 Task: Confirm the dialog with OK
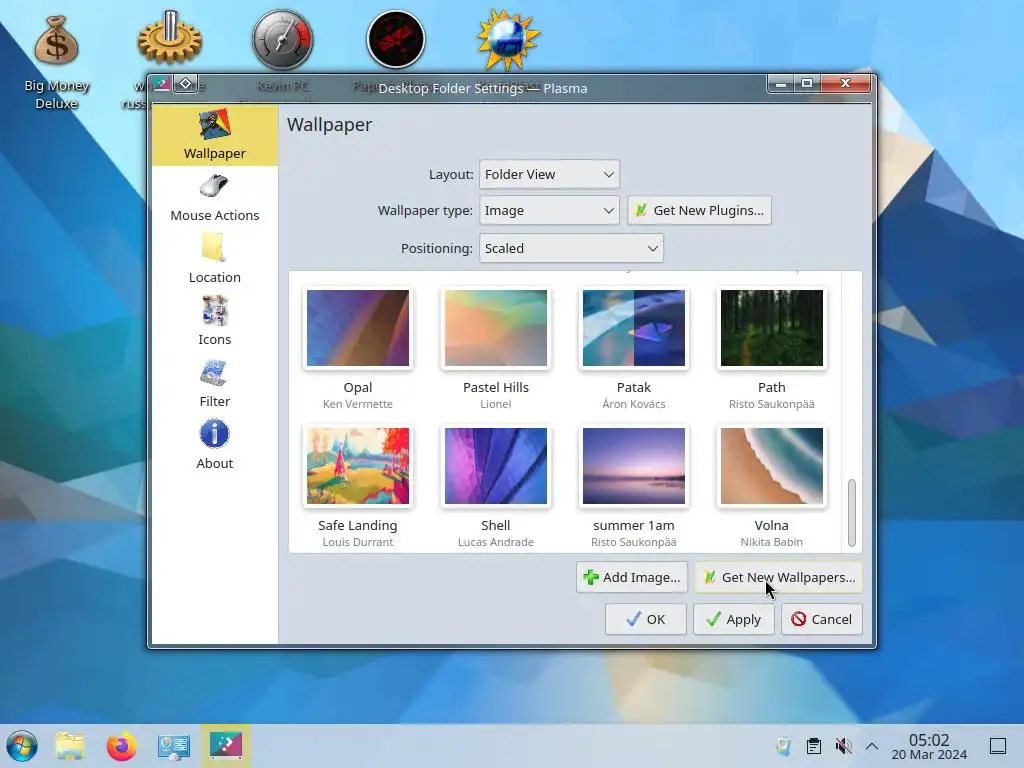(645, 619)
